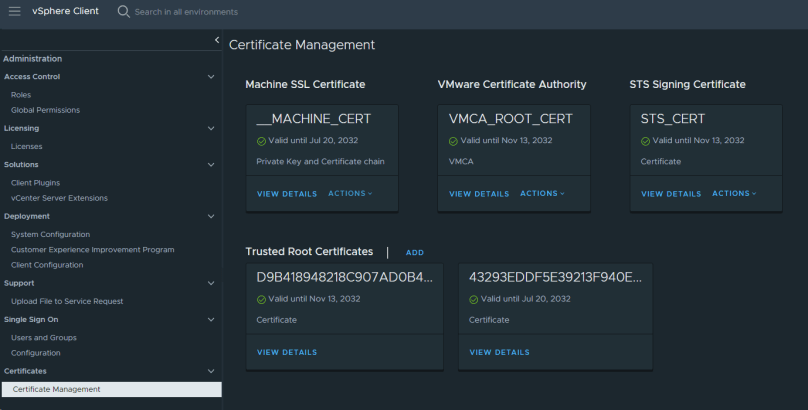
Task: Open the hamburger navigation menu
Action: [x=14, y=11]
